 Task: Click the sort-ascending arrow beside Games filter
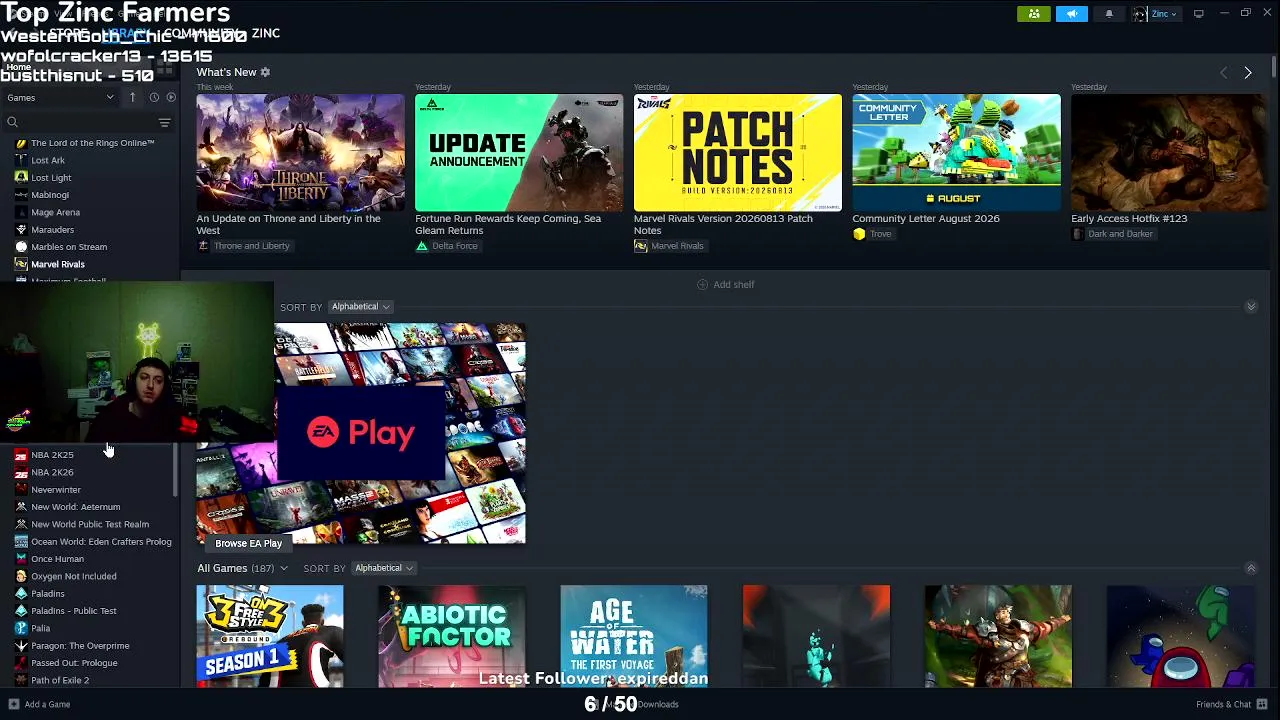coord(132,97)
